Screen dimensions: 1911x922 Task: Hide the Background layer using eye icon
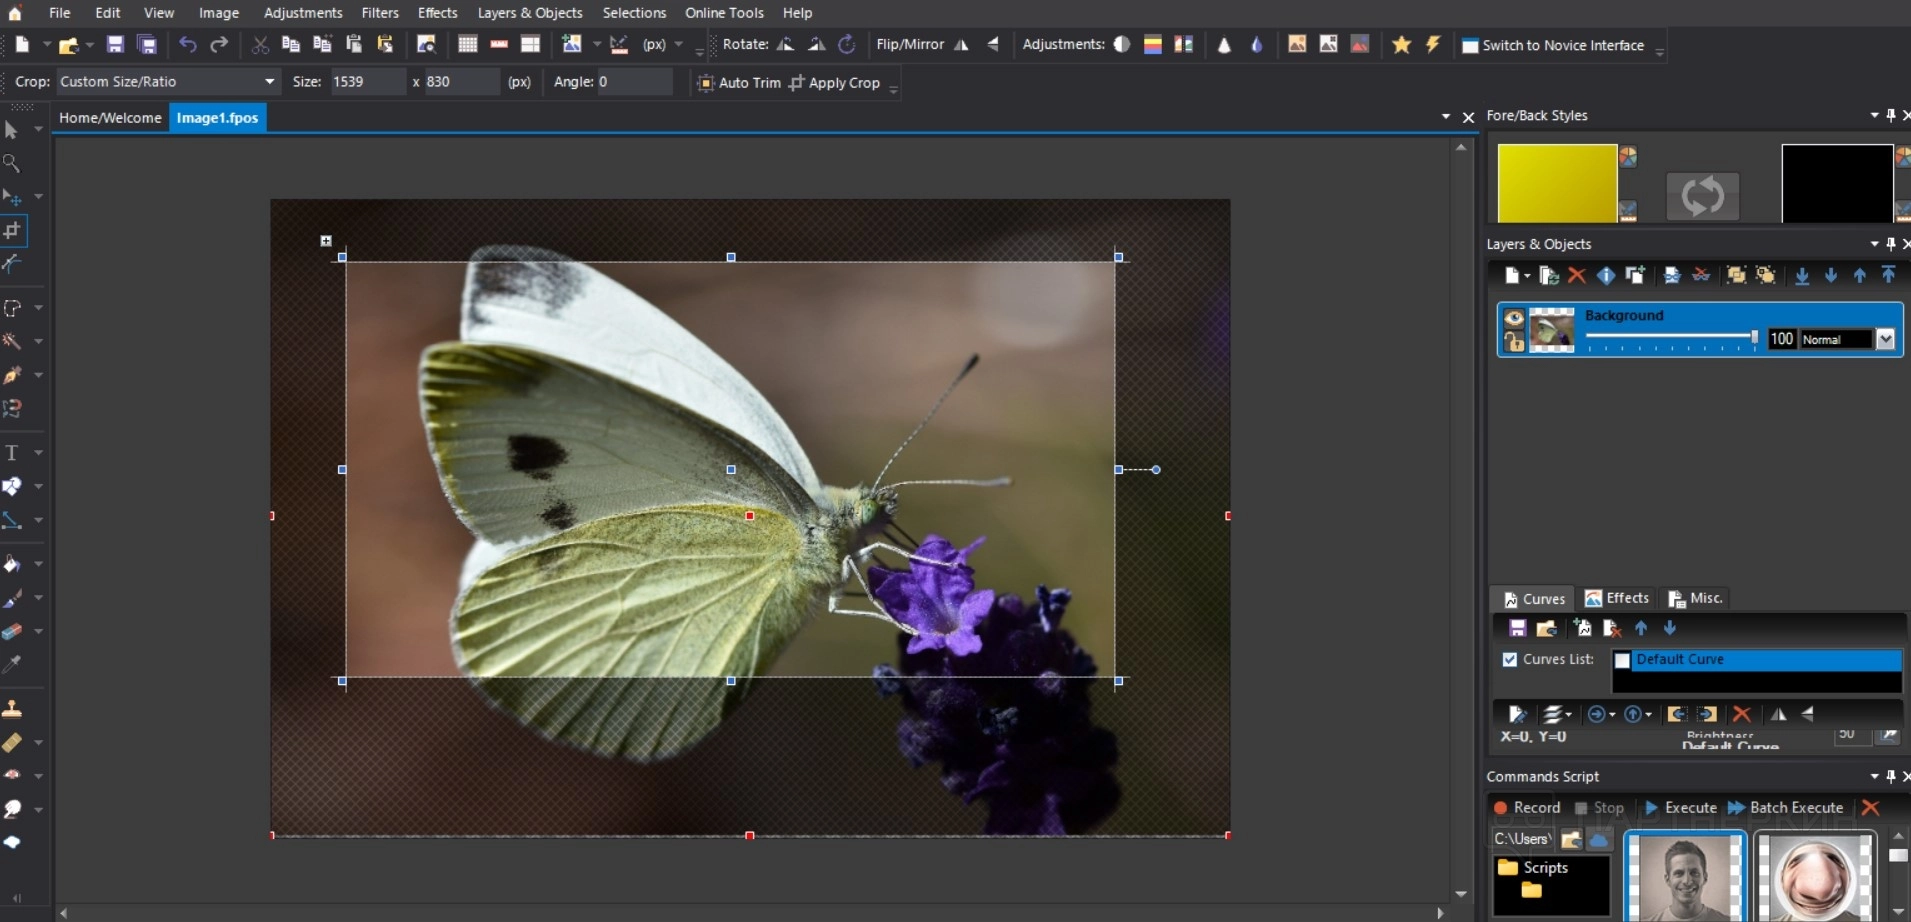click(x=1514, y=318)
